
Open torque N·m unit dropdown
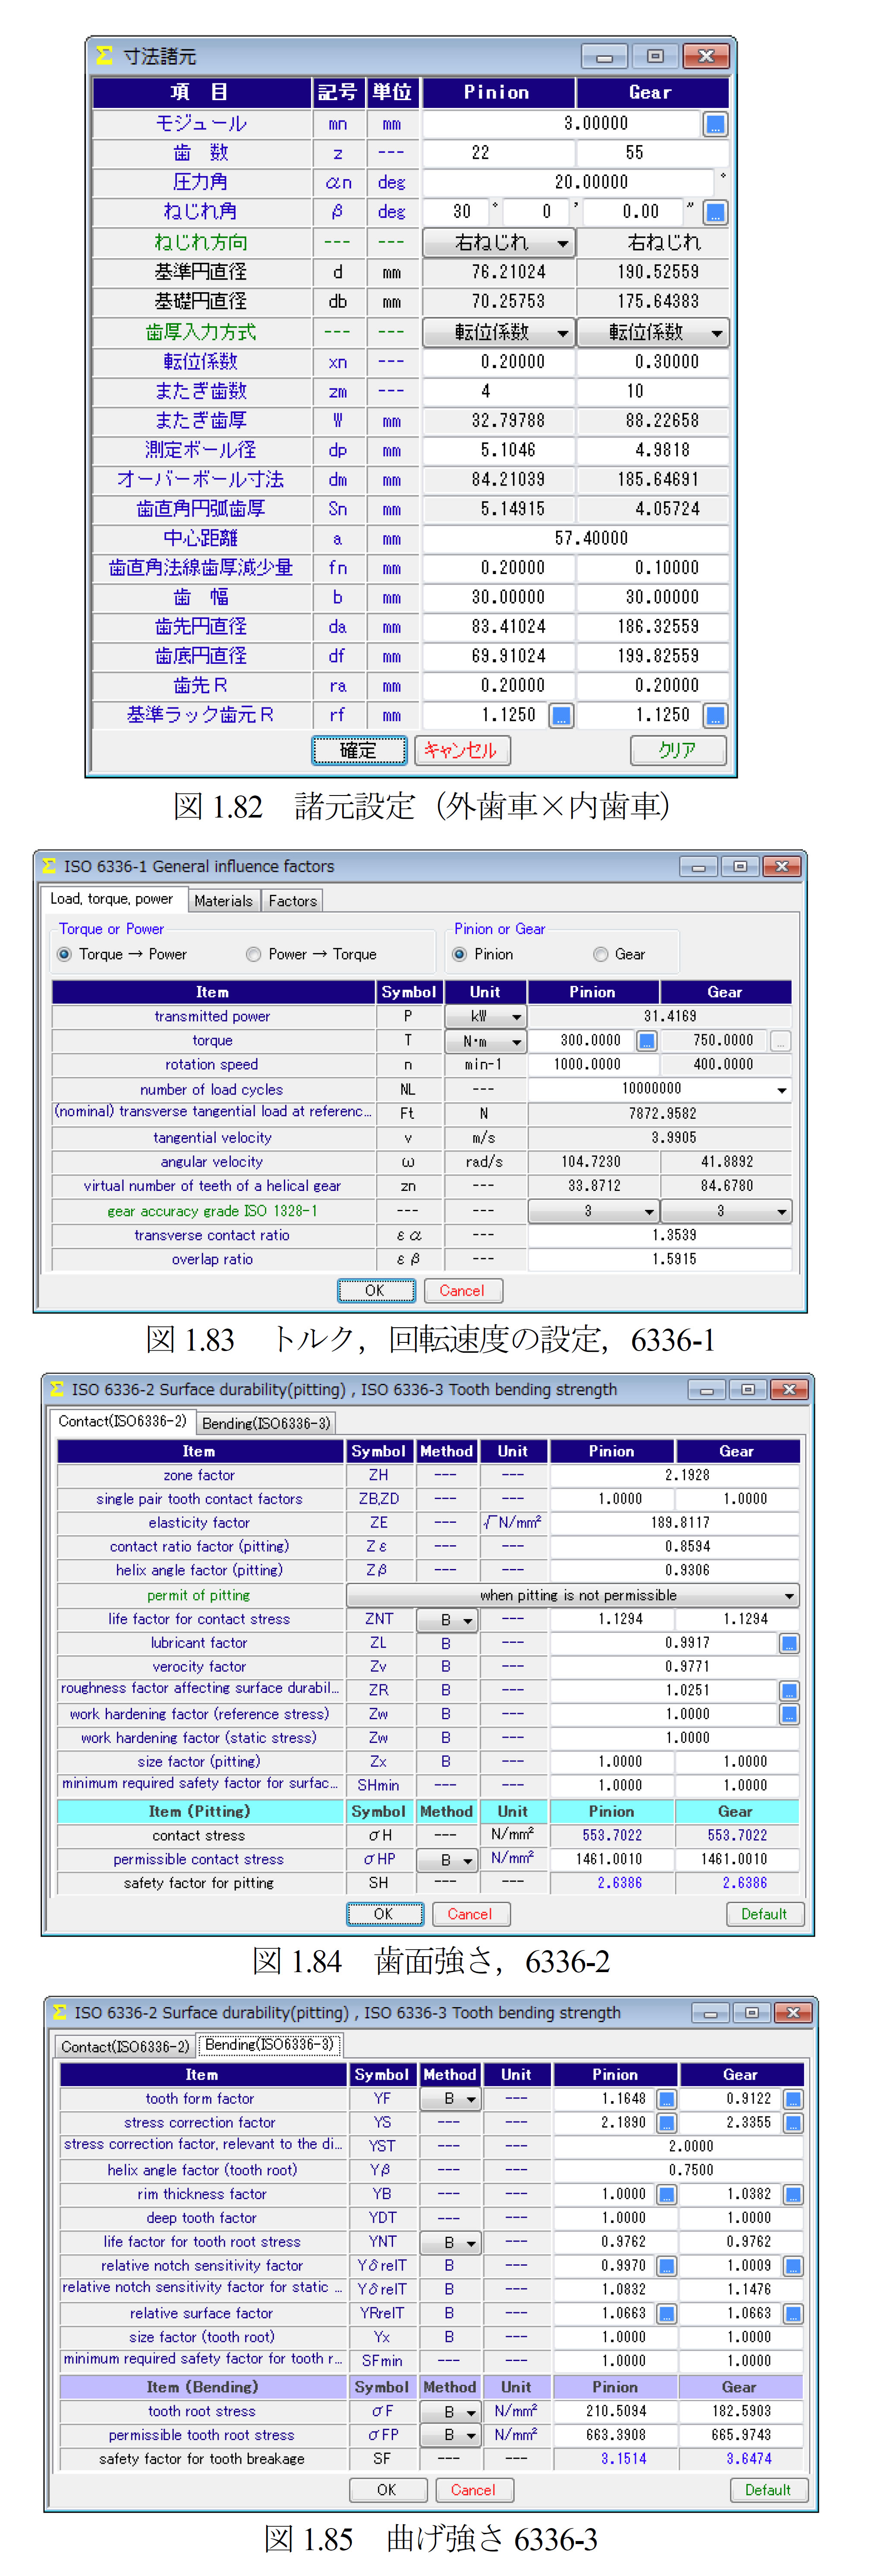pyautogui.click(x=486, y=1041)
